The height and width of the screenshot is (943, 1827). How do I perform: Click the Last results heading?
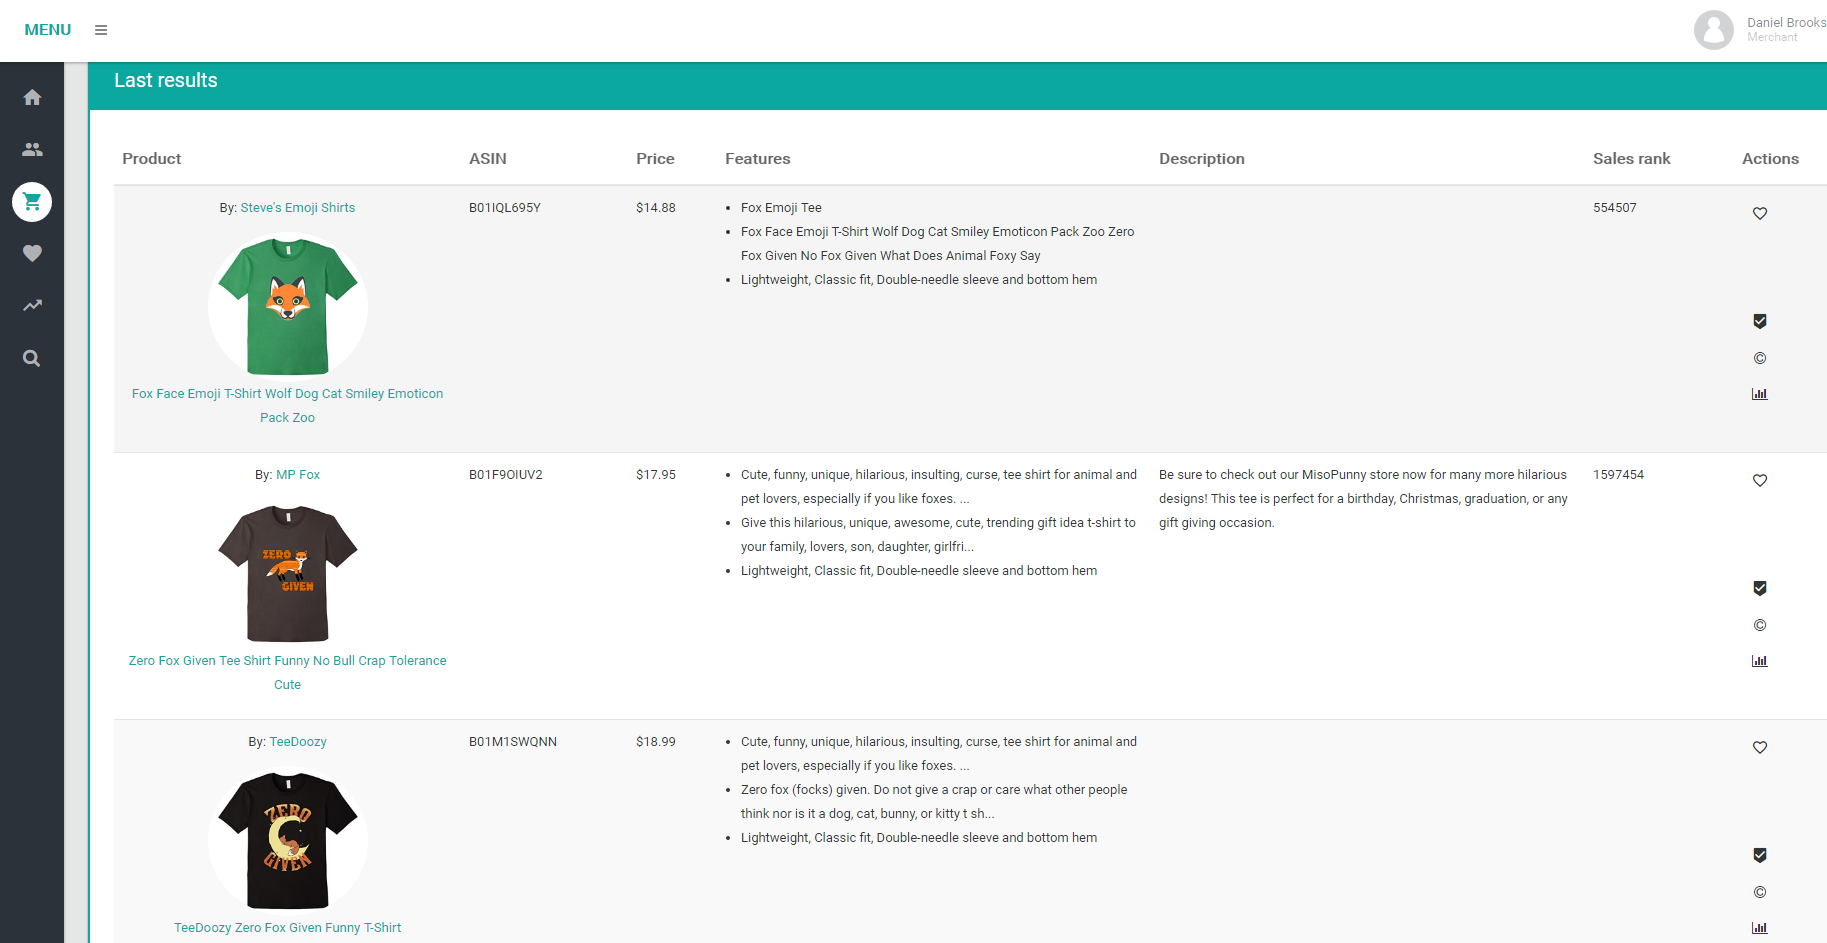(x=166, y=80)
